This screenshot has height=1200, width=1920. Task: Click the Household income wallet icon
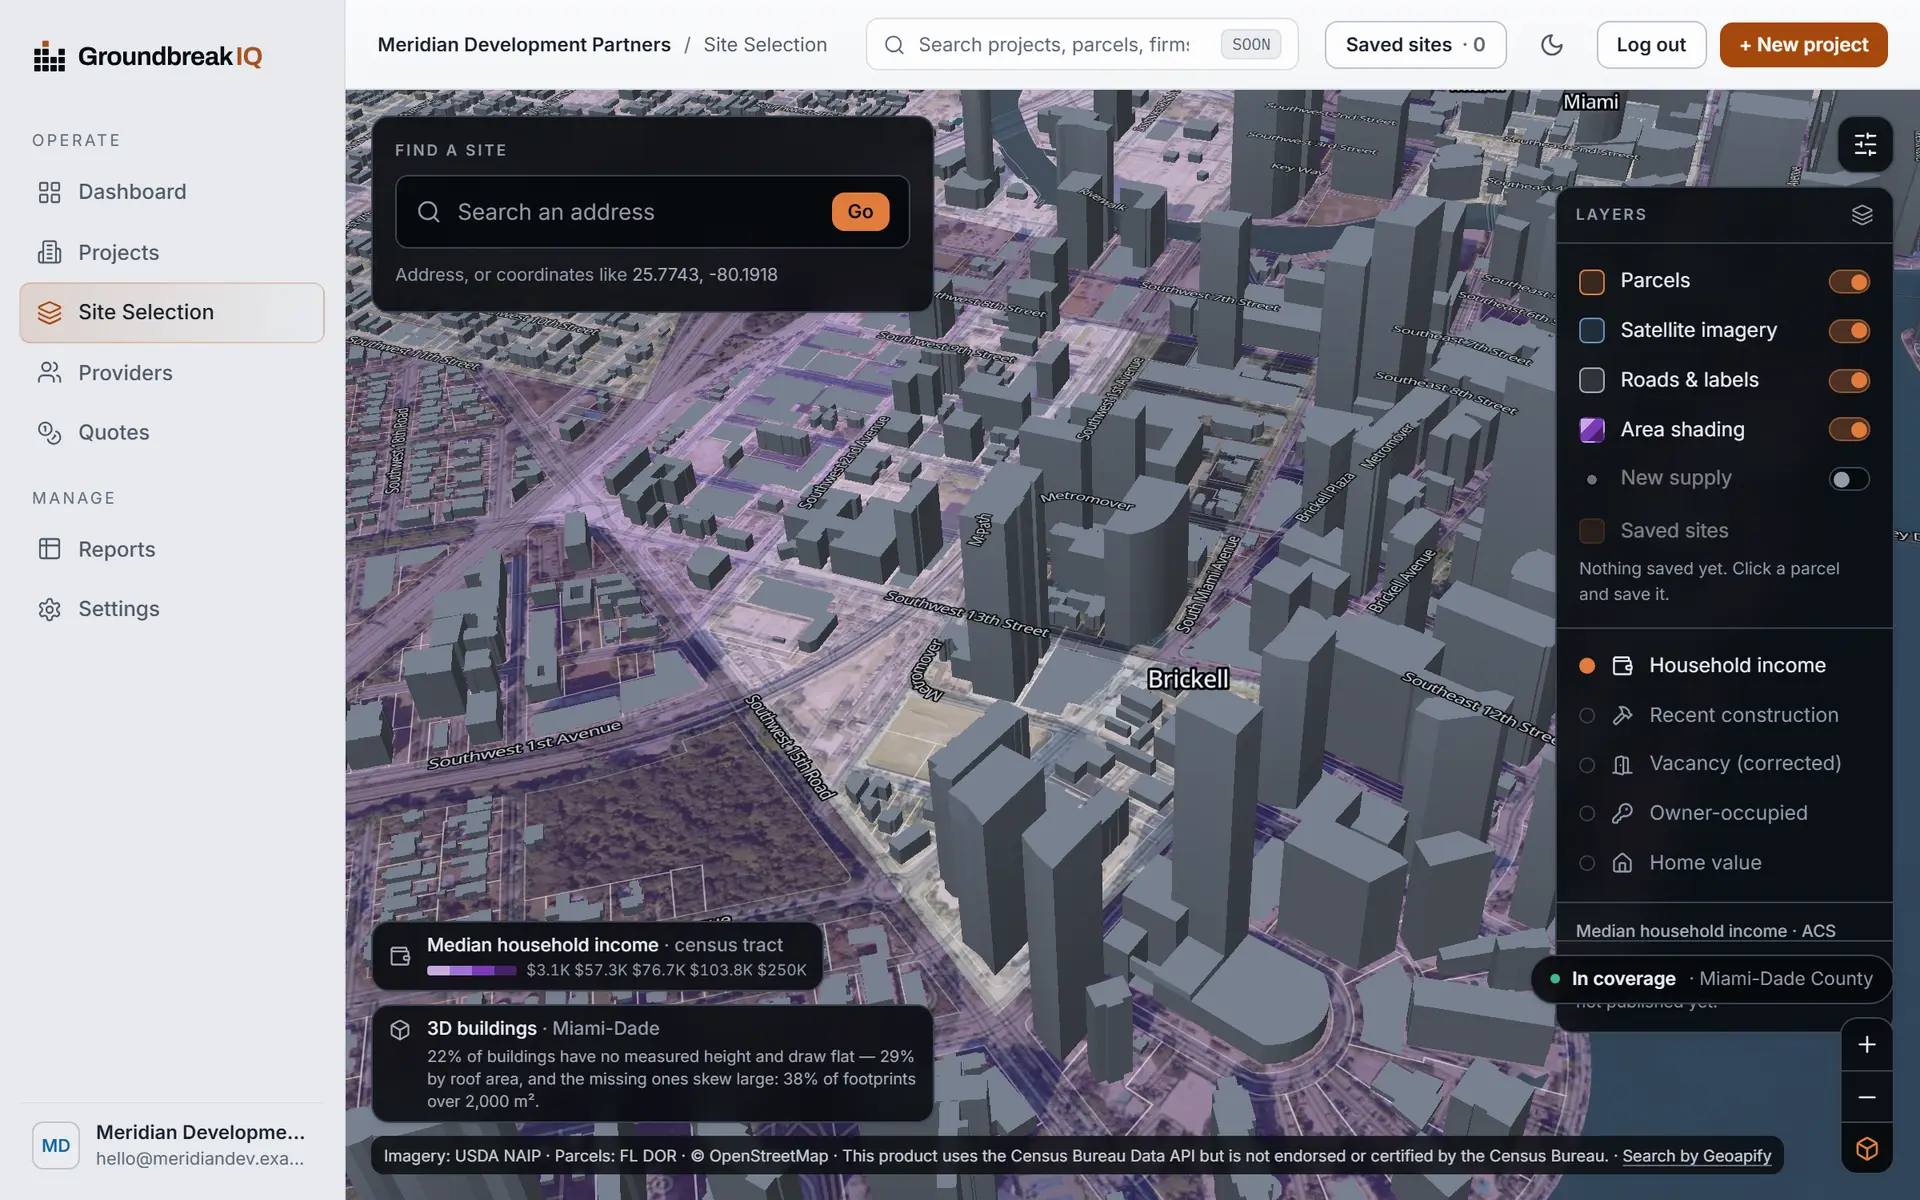point(1622,666)
